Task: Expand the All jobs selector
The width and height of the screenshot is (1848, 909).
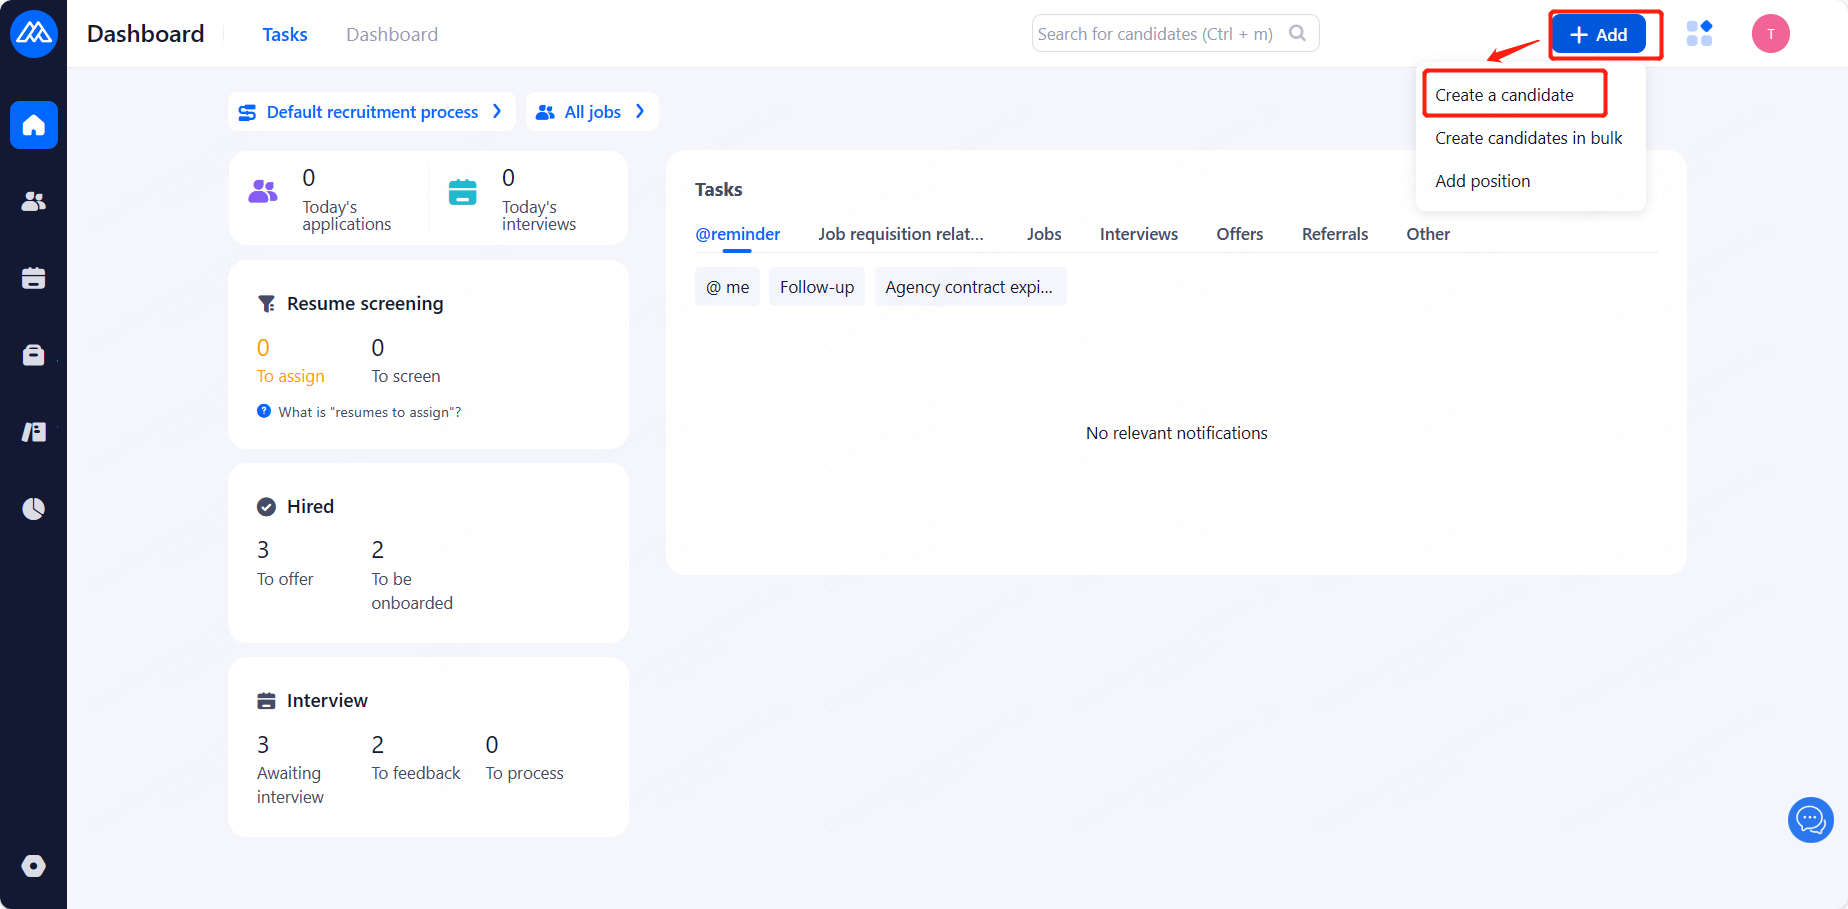Action: pos(592,112)
